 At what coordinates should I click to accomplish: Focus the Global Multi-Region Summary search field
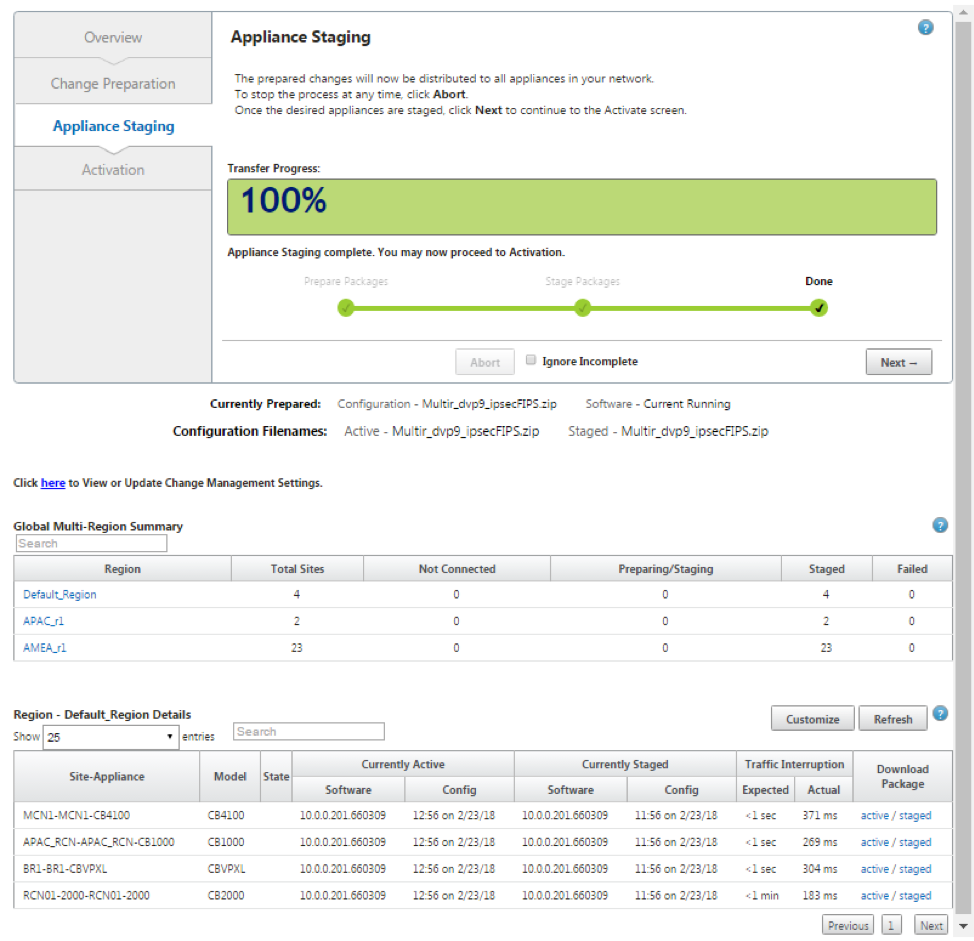(x=91, y=543)
